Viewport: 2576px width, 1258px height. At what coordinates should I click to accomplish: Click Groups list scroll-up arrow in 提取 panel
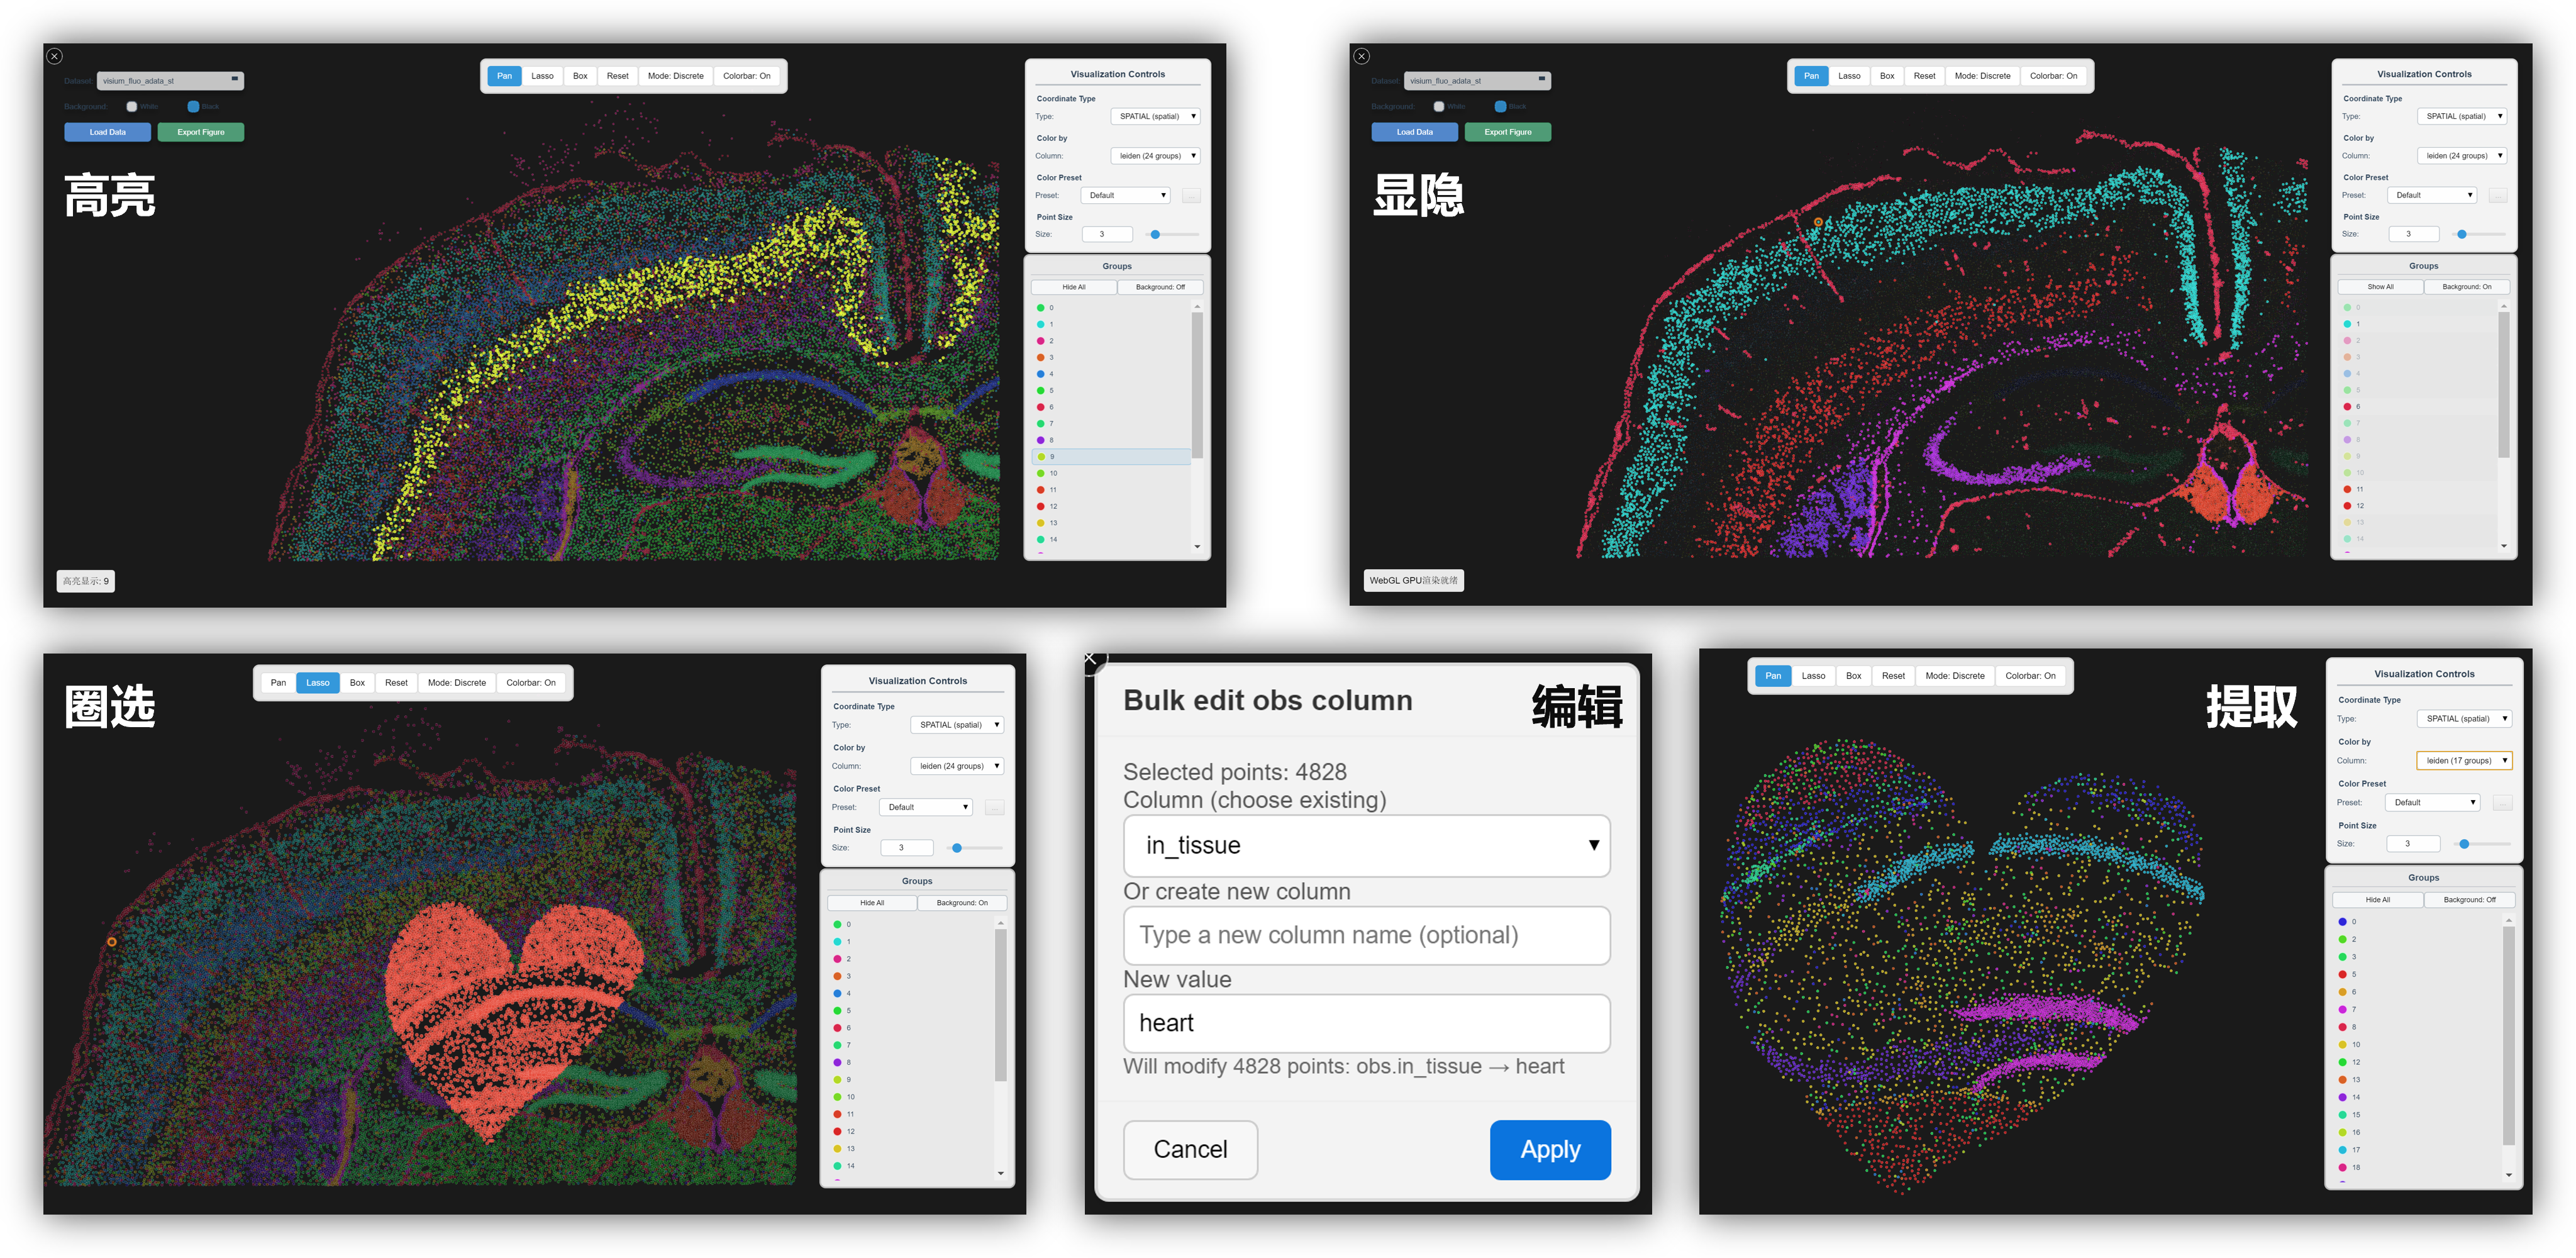(2508, 920)
